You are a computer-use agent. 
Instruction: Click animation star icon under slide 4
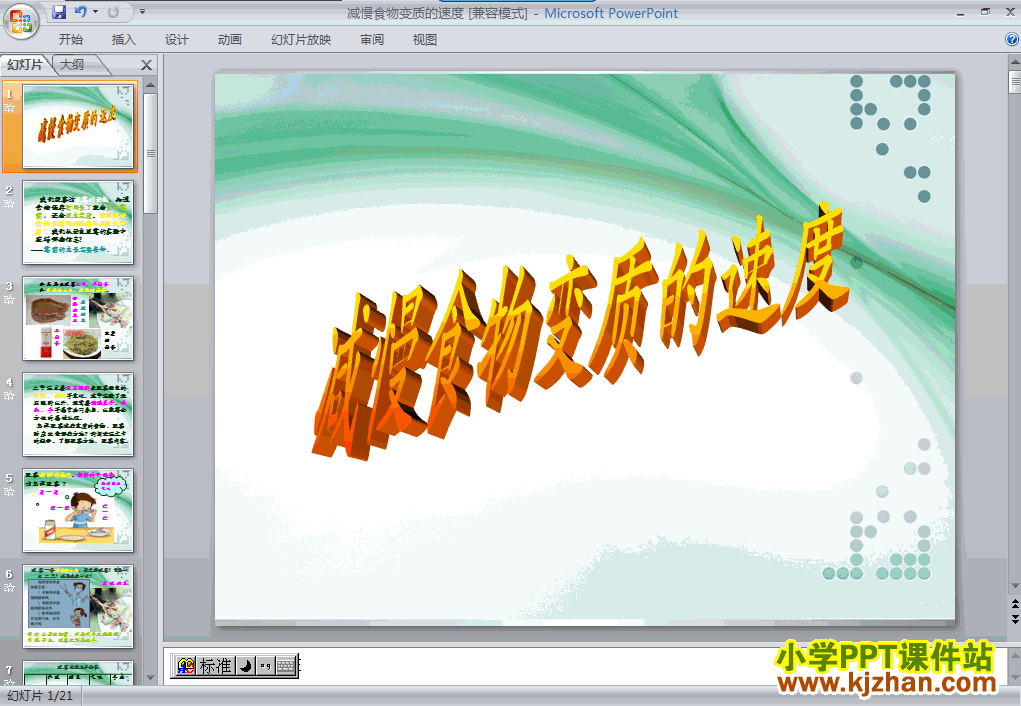[x=9, y=396]
